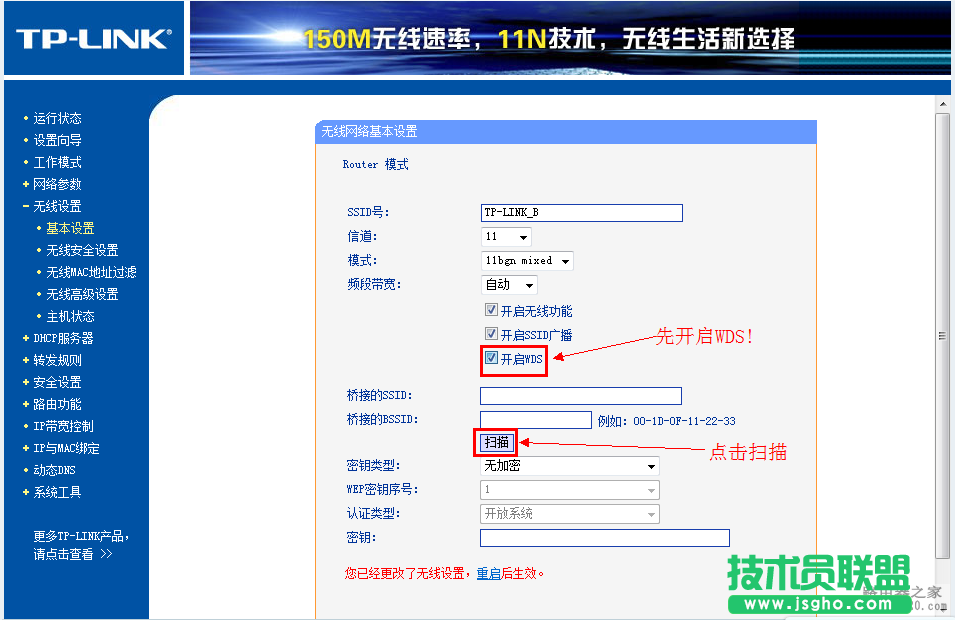Click the 桥接的BSSID input field
The width and height of the screenshot is (955, 620).
tap(536, 420)
